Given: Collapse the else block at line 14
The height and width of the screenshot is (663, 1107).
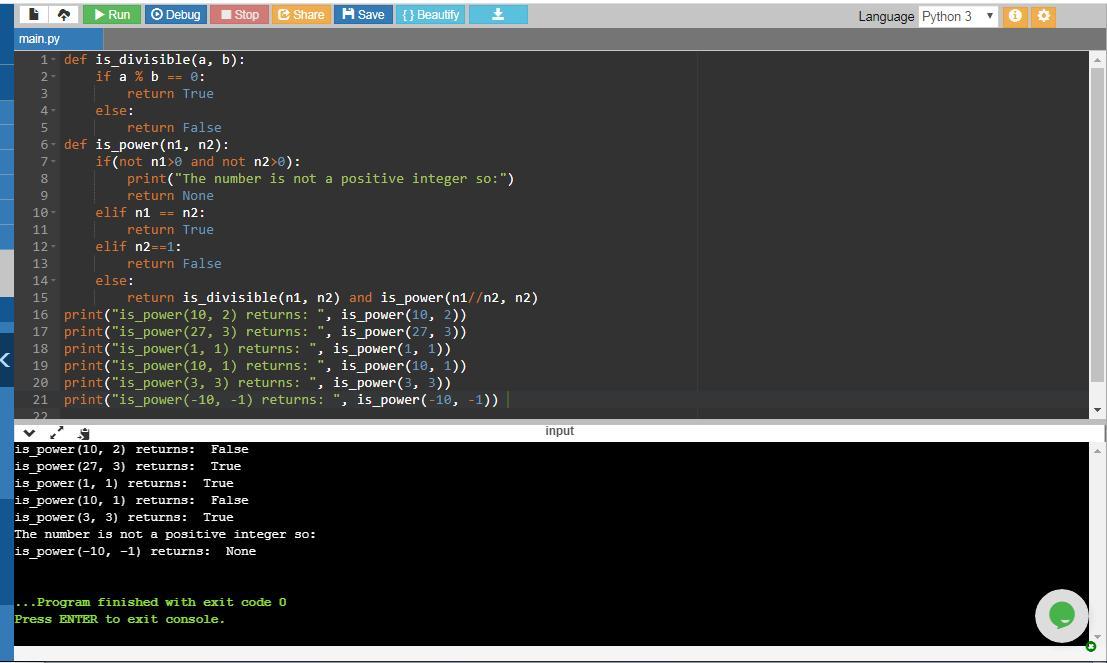Looking at the screenshot, I should 53,281.
